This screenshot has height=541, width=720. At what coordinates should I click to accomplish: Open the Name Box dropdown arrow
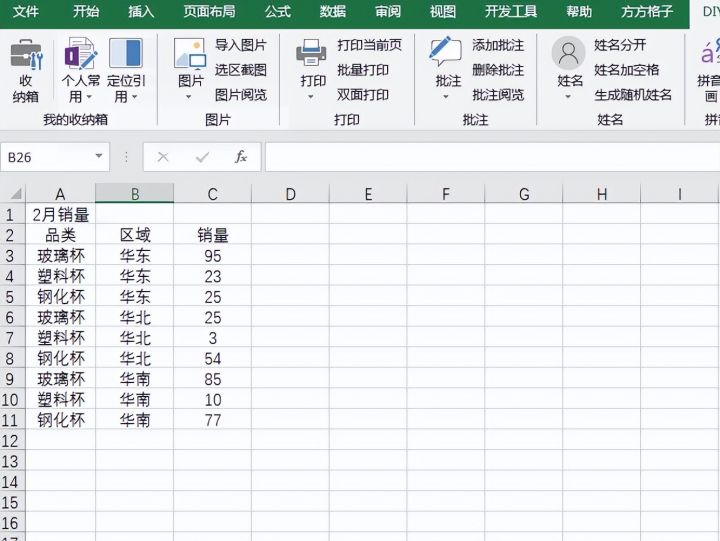pyautogui.click(x=99, y=156)
